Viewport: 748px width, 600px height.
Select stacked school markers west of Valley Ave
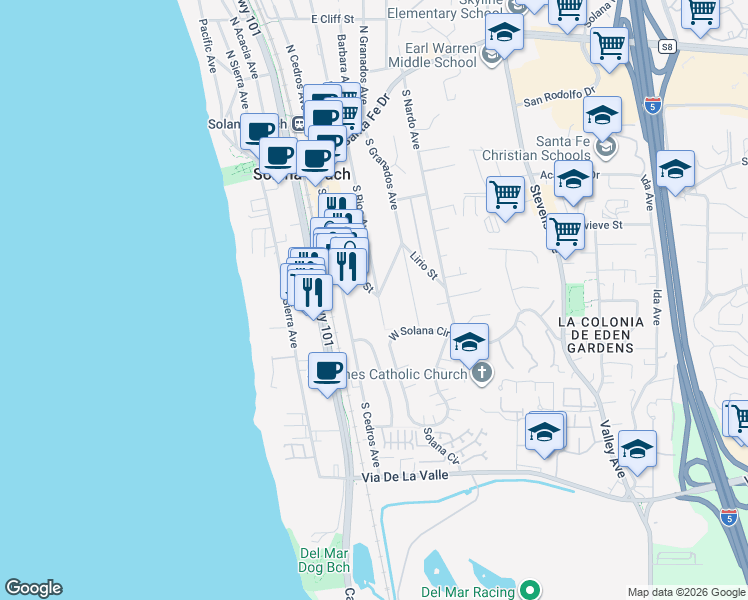coord(545,433)
